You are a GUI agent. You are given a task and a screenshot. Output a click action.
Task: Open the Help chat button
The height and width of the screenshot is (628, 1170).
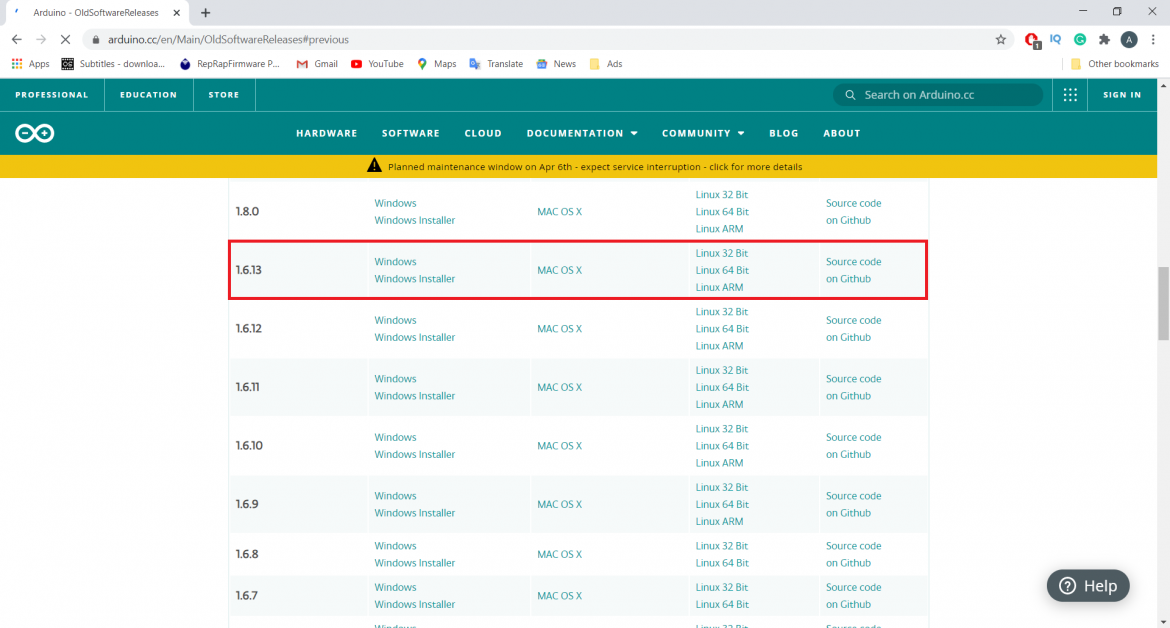(x=1088, y=586)
